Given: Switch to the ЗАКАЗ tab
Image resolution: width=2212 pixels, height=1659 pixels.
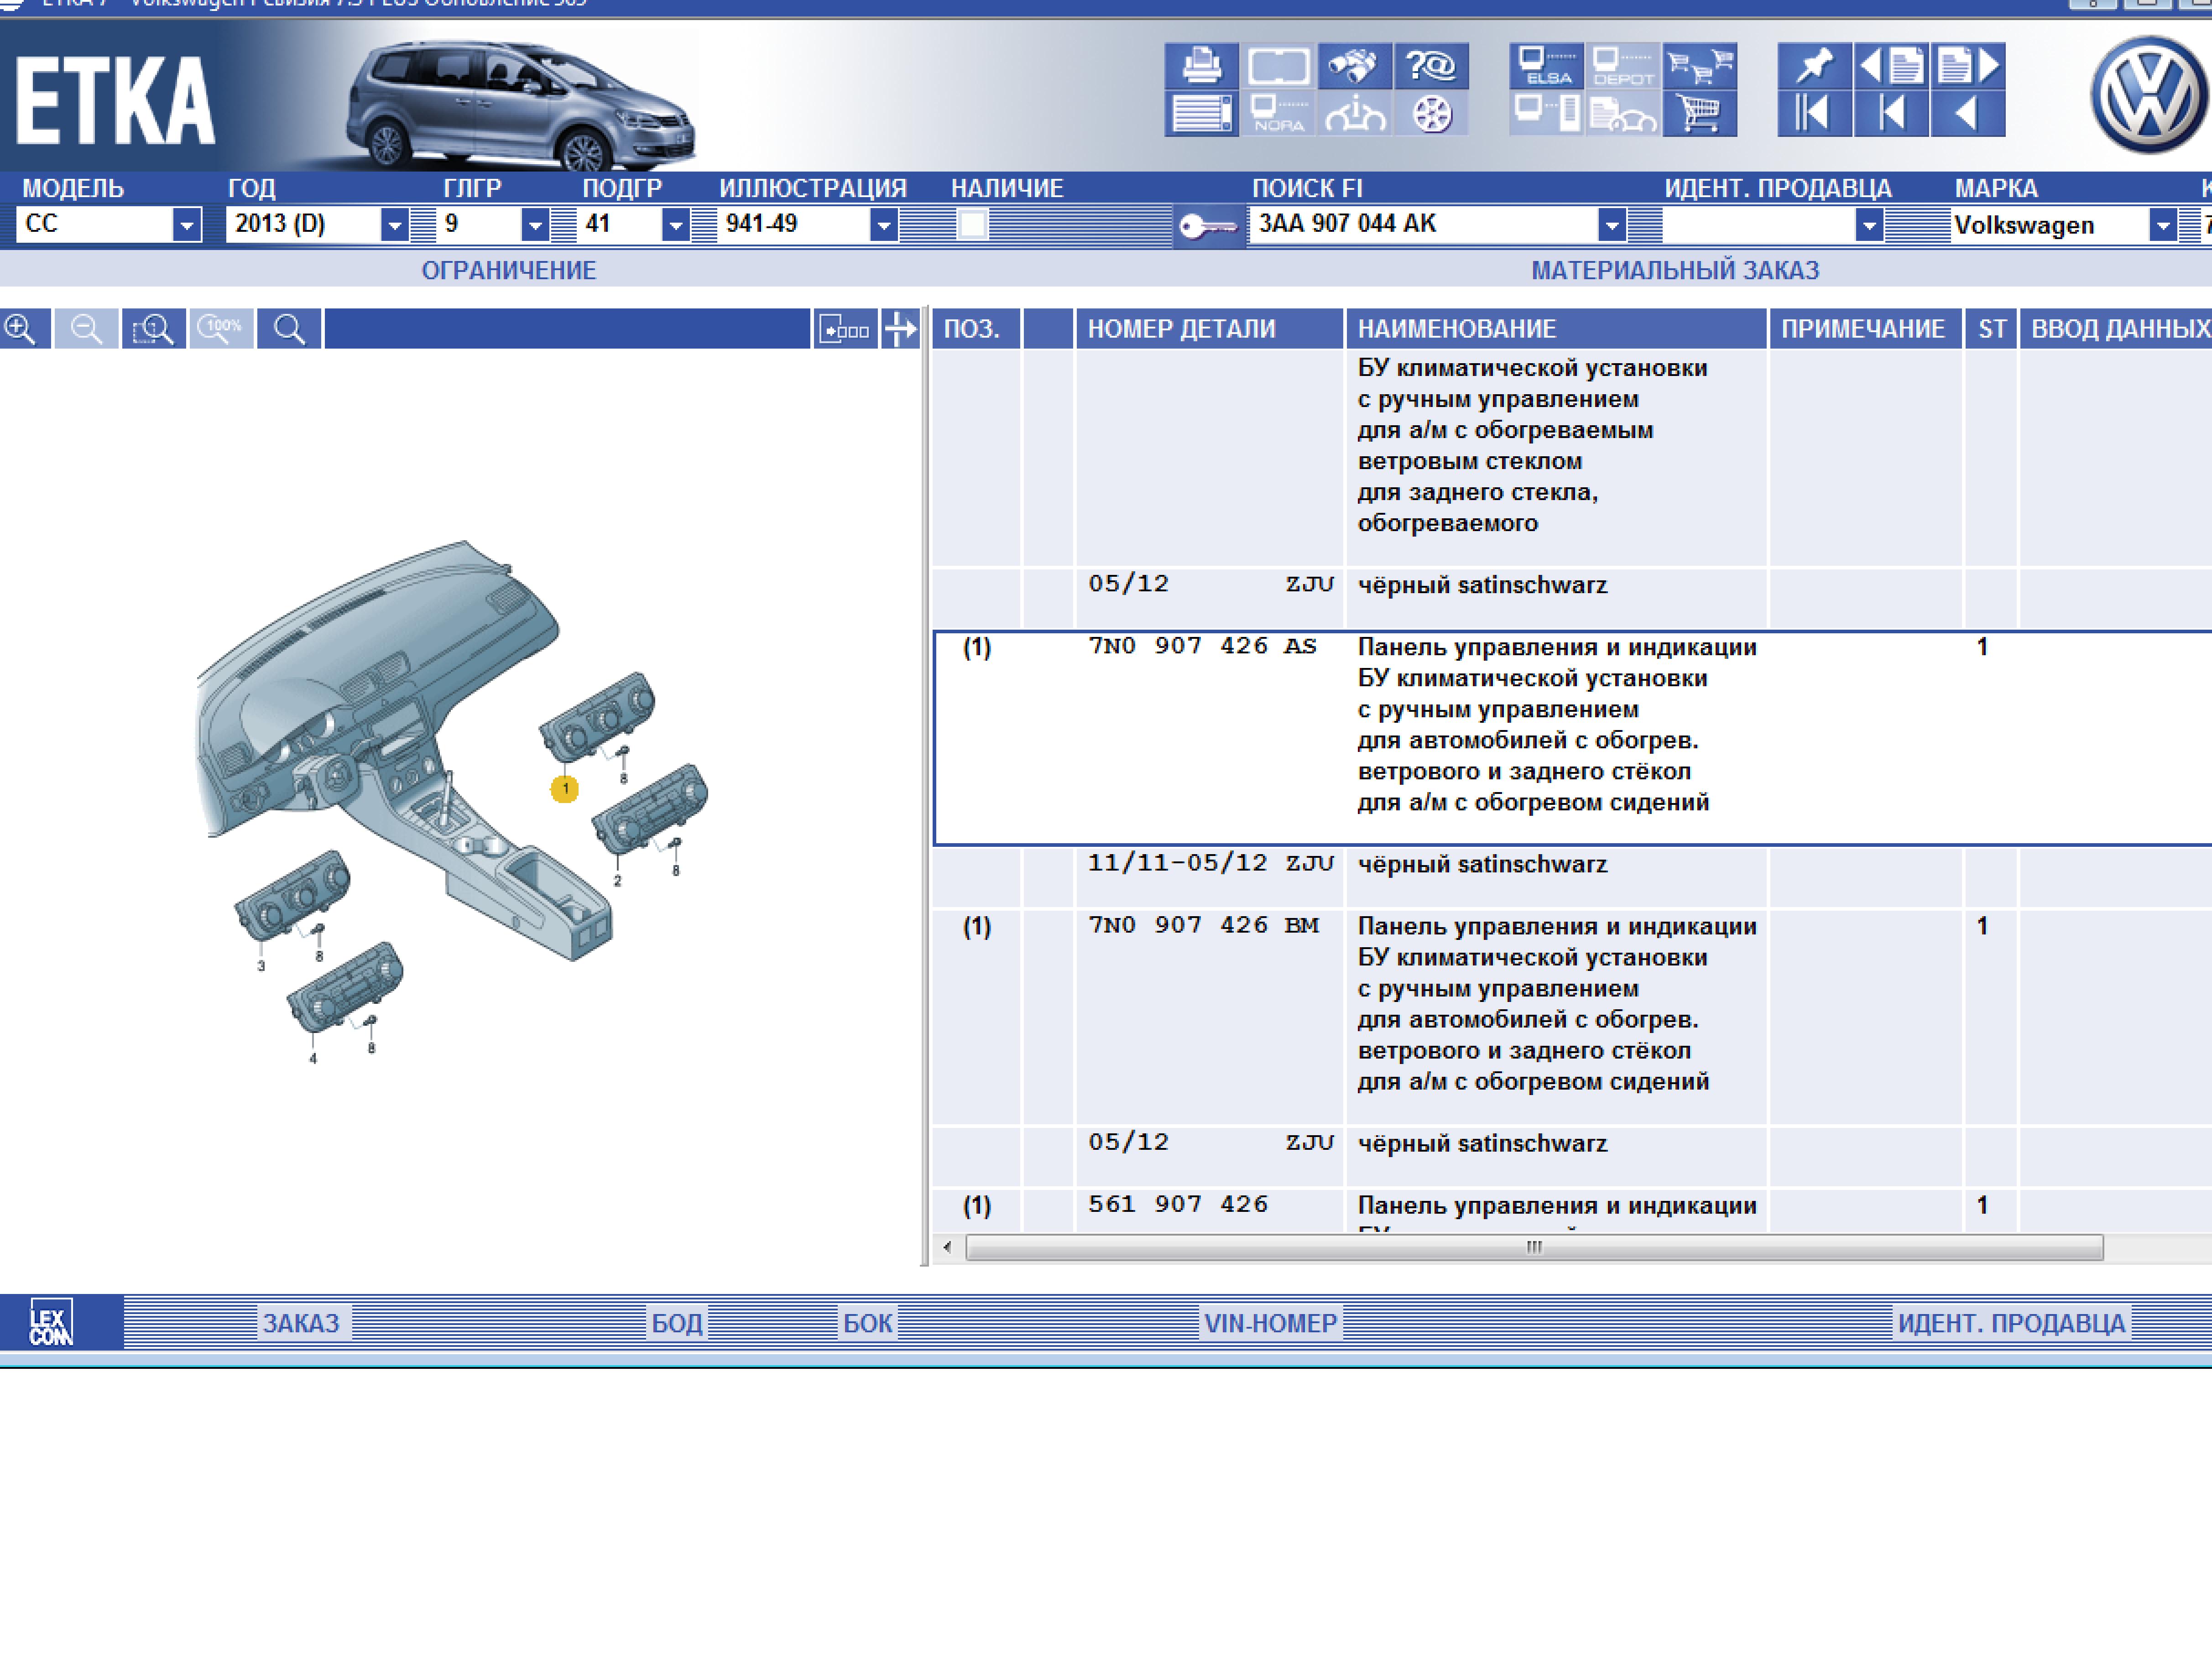Looking at the screenshot, I should coord(301,1323).
